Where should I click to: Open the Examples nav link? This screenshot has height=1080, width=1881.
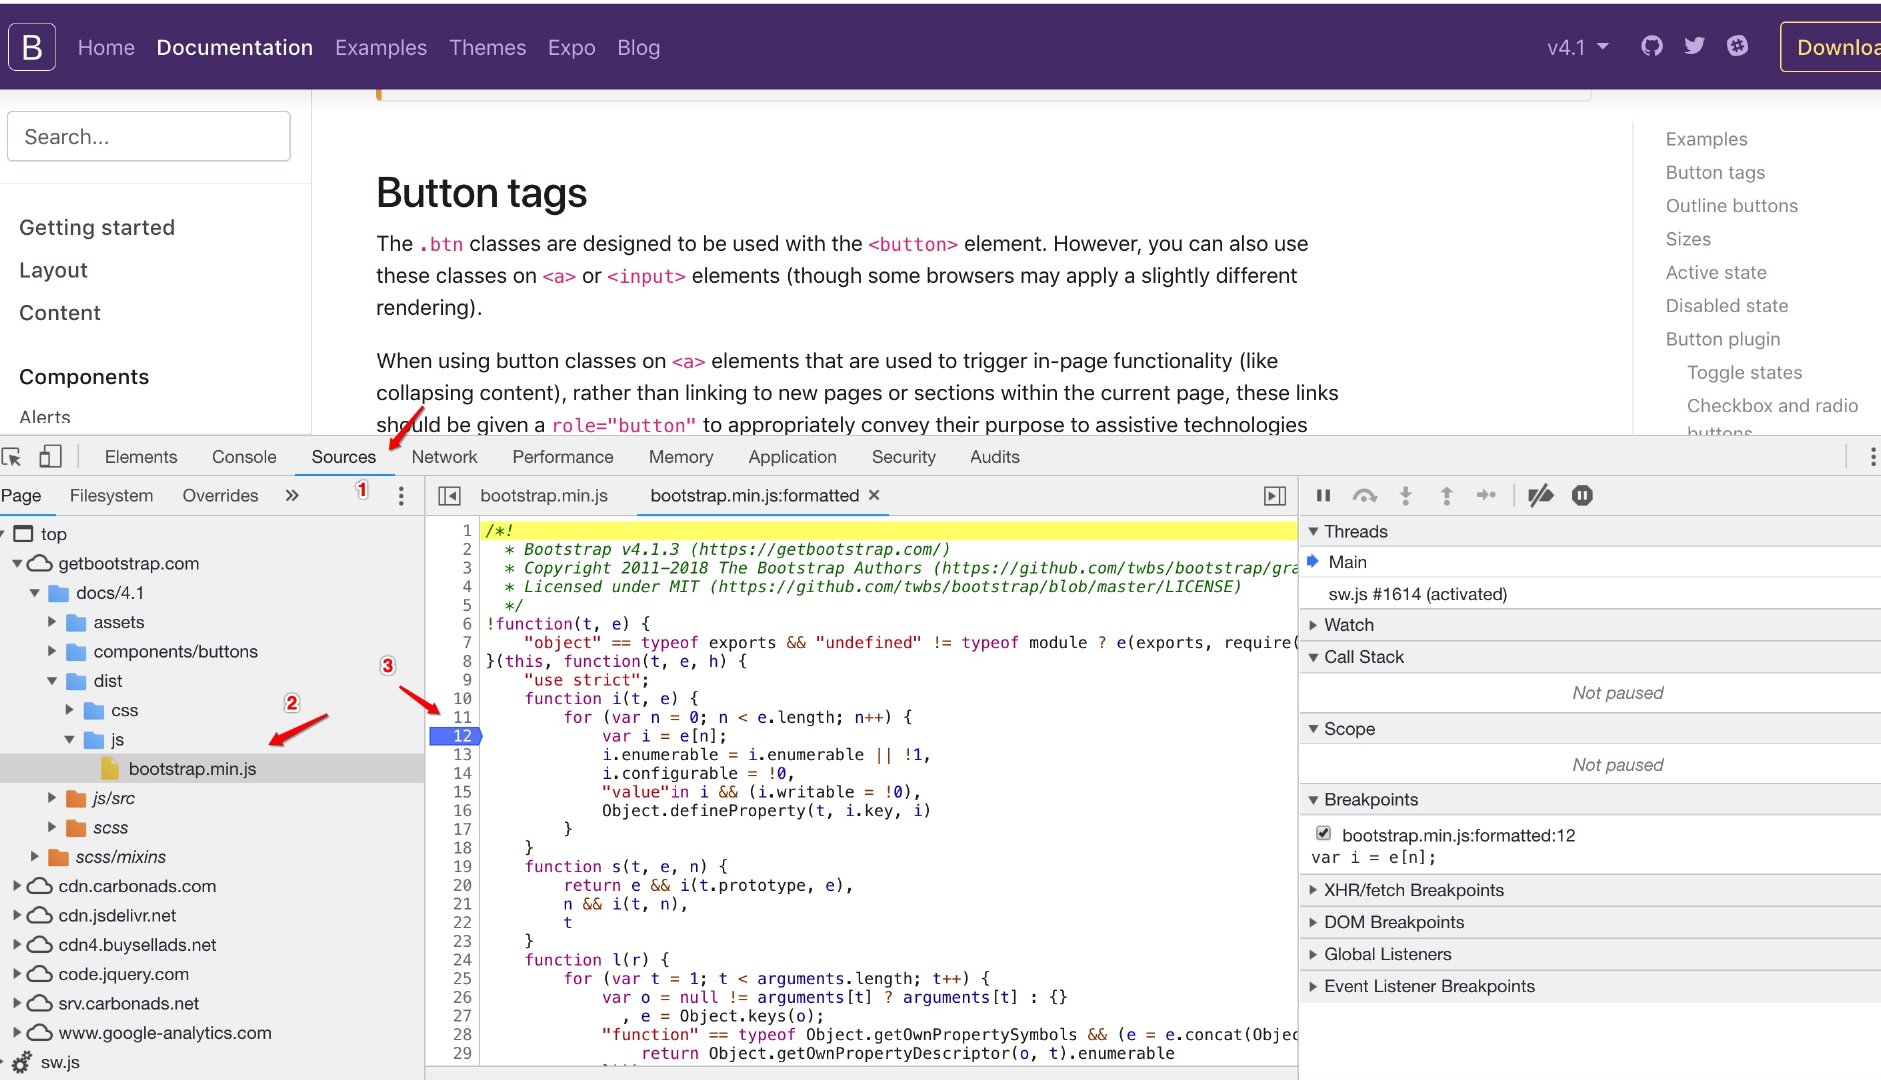coord(381,47)
